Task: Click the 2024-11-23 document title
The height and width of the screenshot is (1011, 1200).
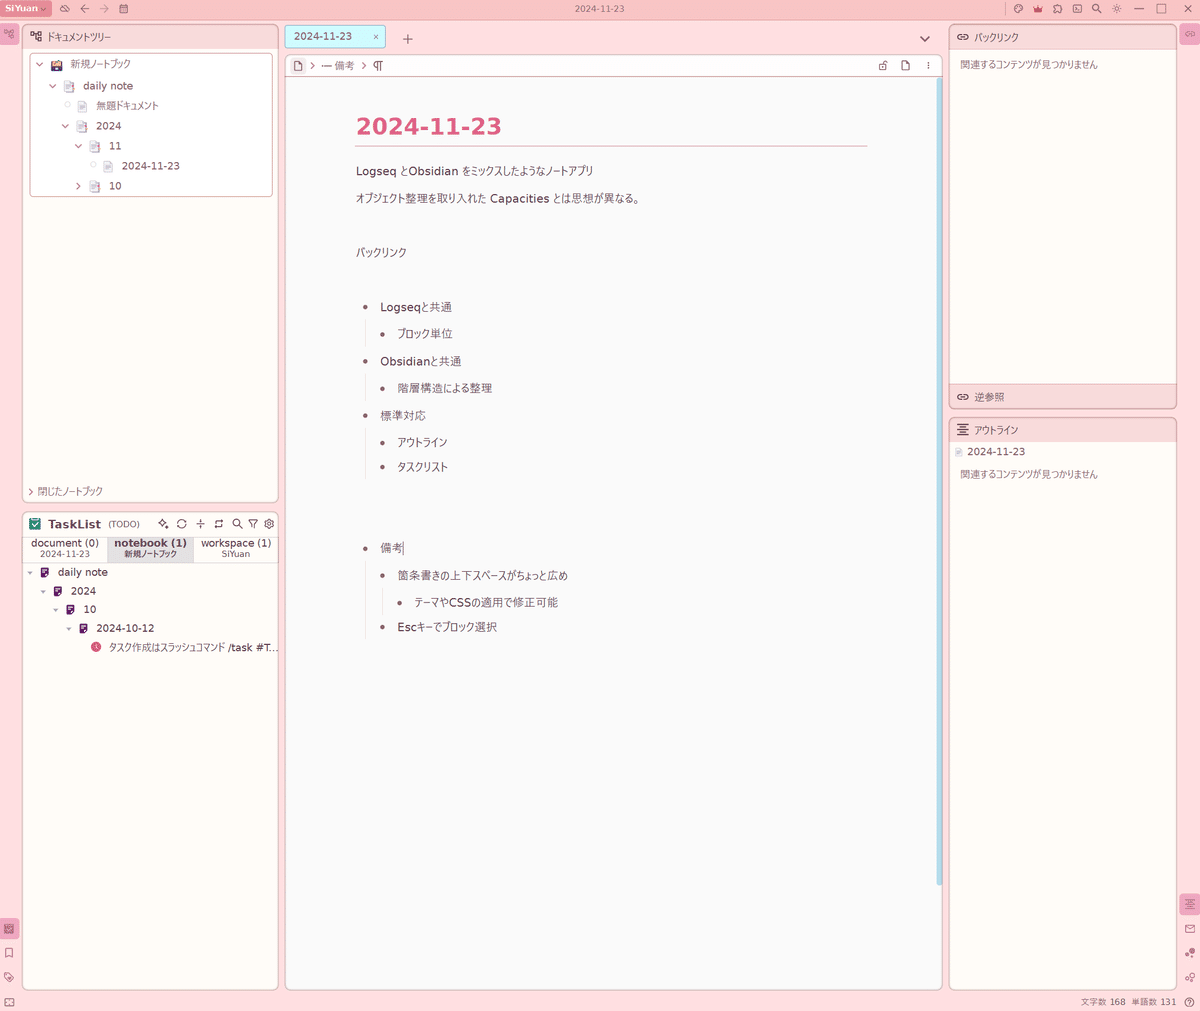Action: (x=429, y=127)
